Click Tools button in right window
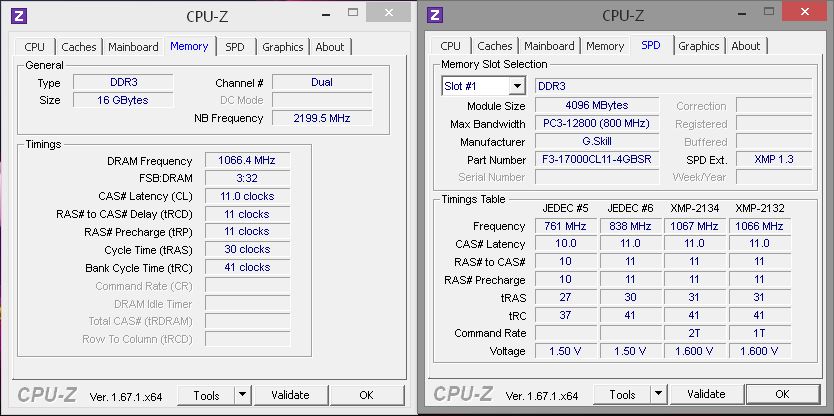Screen dimensions: 834x416 [622, 394]
